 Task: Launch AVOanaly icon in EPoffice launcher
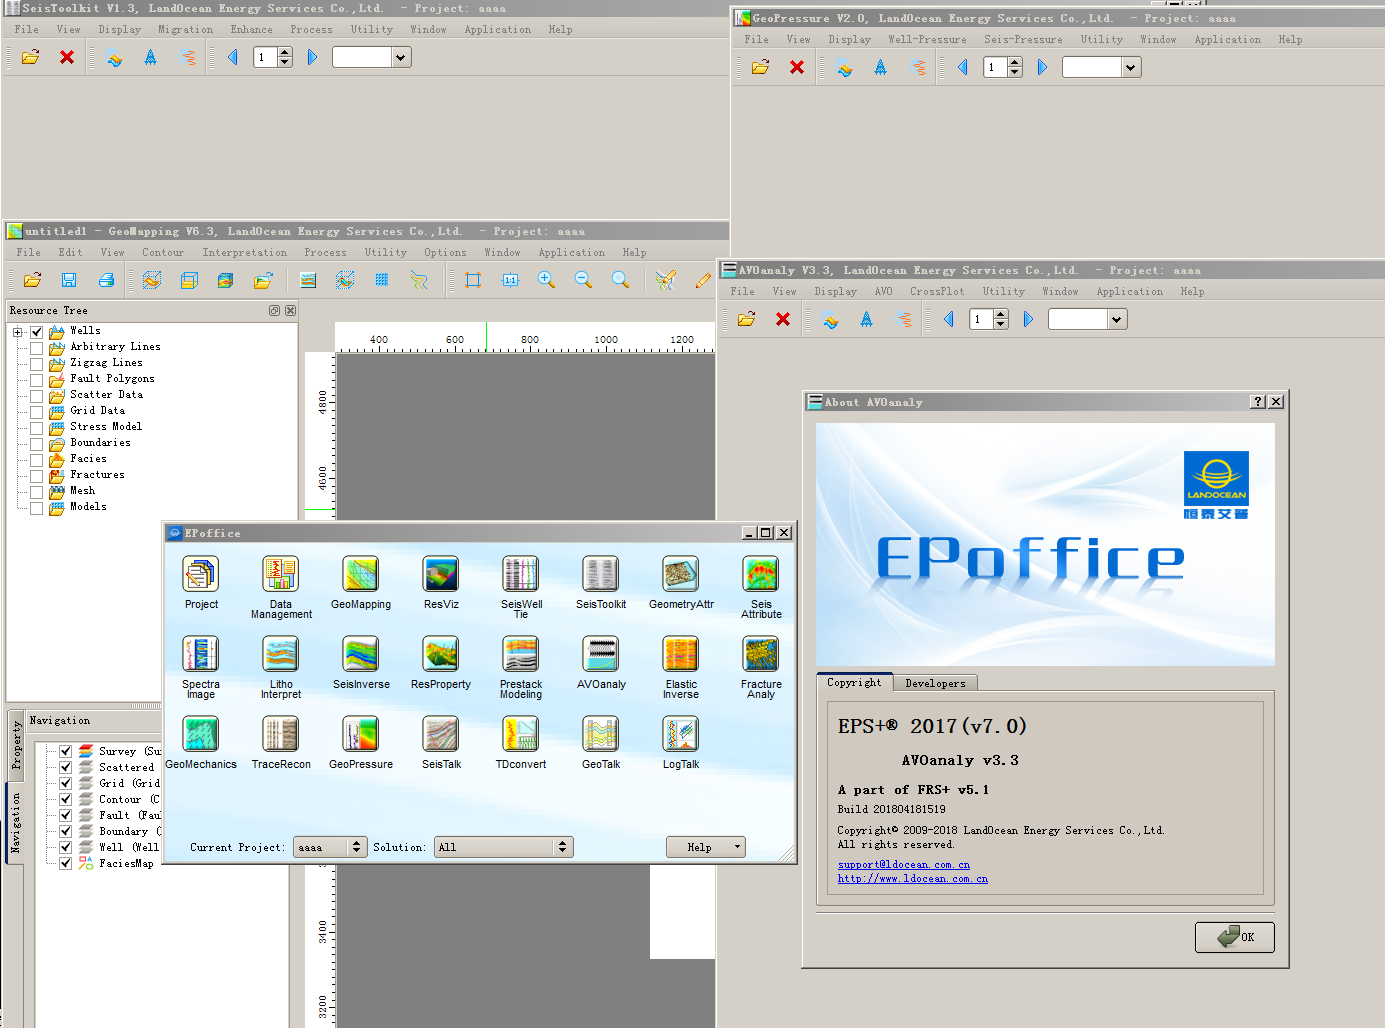pyautogui.click(x=601, y=654)
